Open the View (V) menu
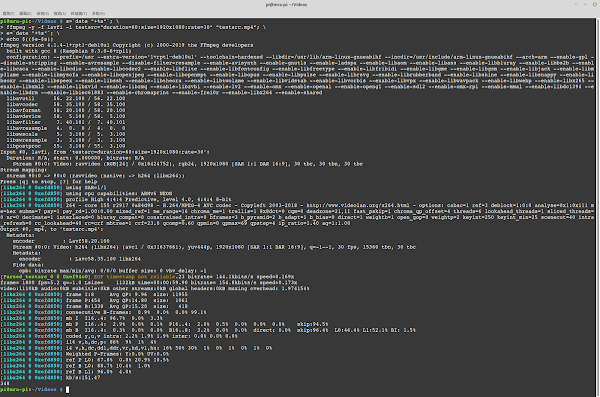This screenshot has height=397, width=600. [x=42, y=13]
